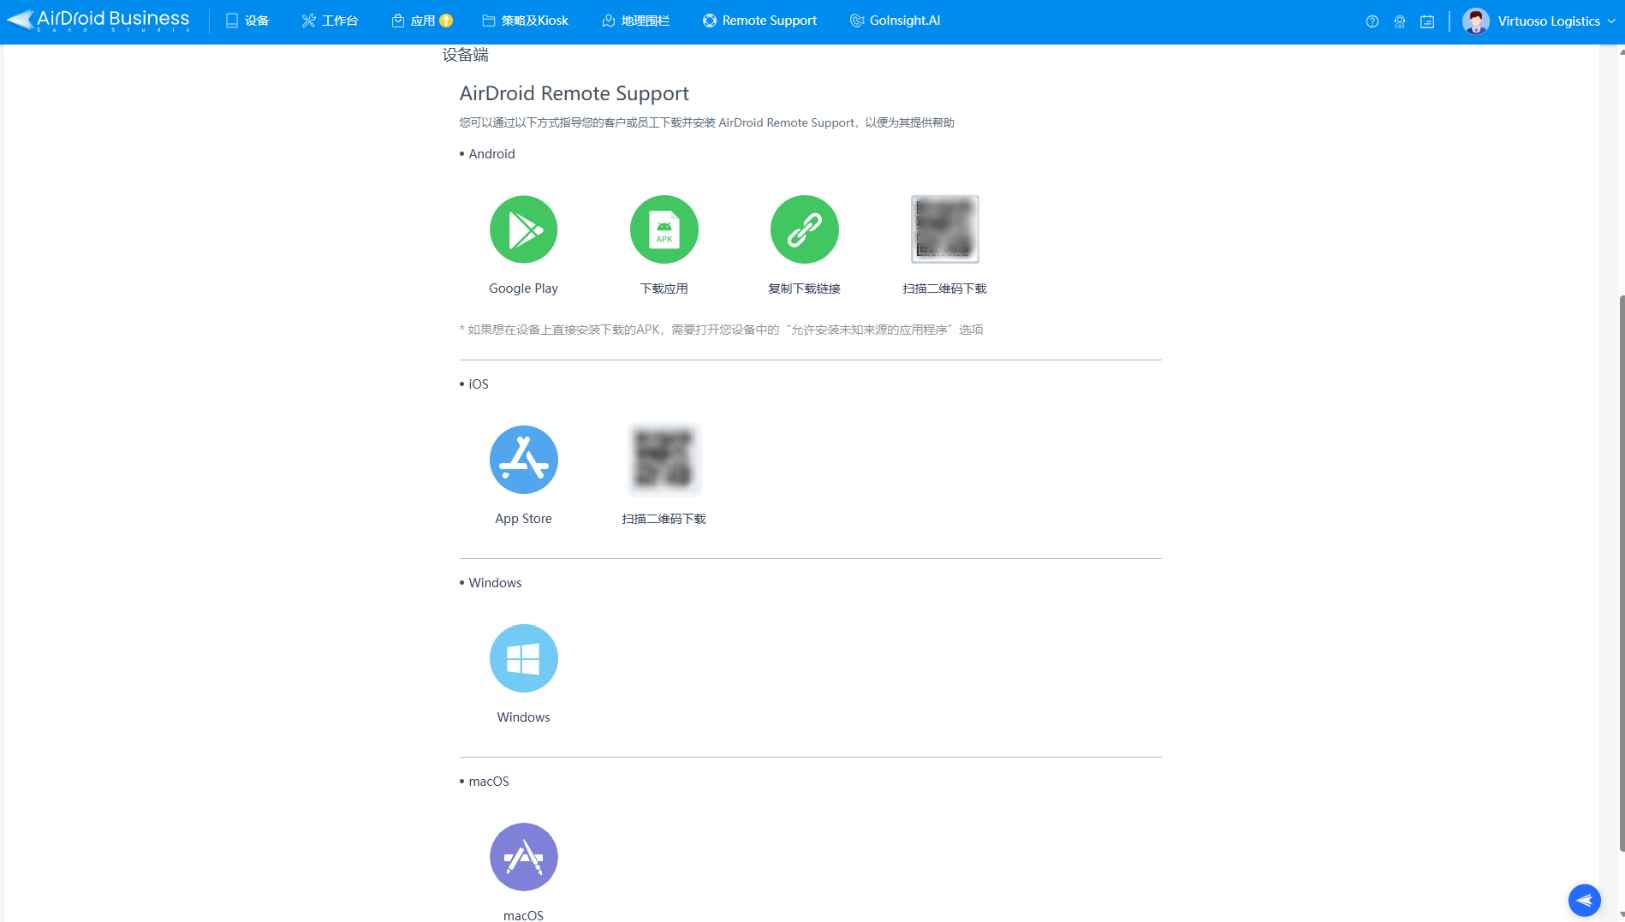Open the calendar notes icon in header
Viewport: 1625px width, 922px height.
tap(1427, 21)
